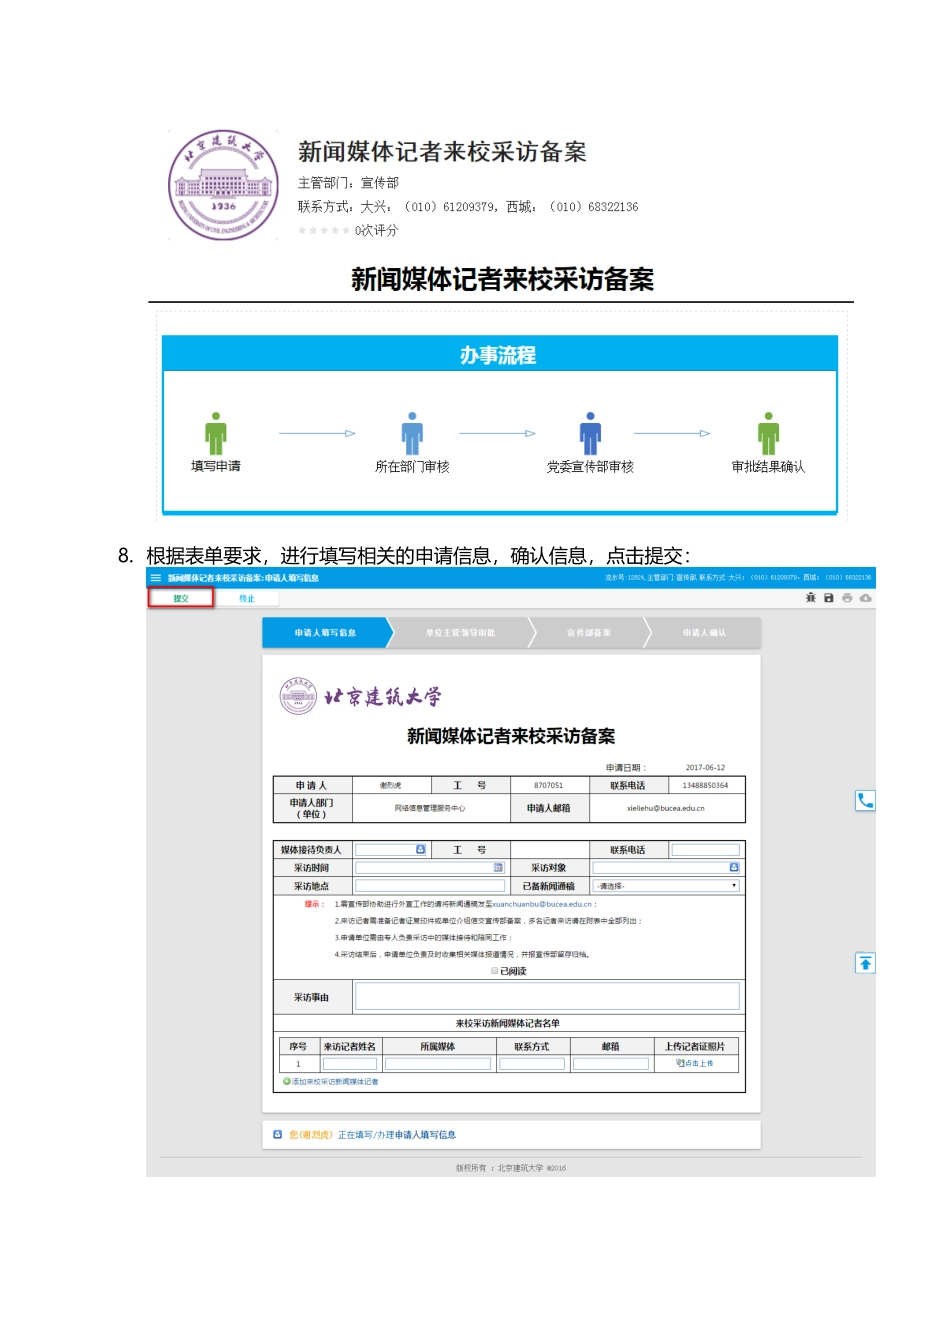Select the 申请人确认 step tab
This screenshot has height=1344, width=950.
704,633
